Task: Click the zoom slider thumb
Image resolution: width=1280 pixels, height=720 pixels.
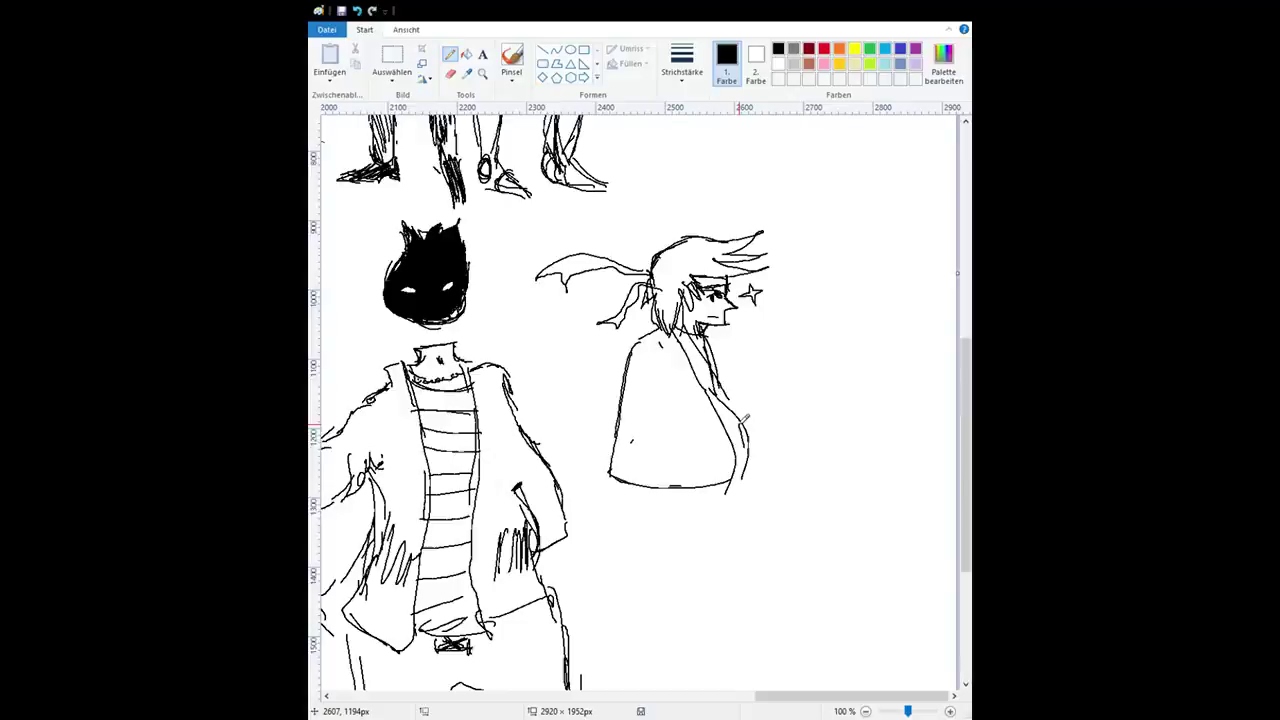Action: click(908, 711)
